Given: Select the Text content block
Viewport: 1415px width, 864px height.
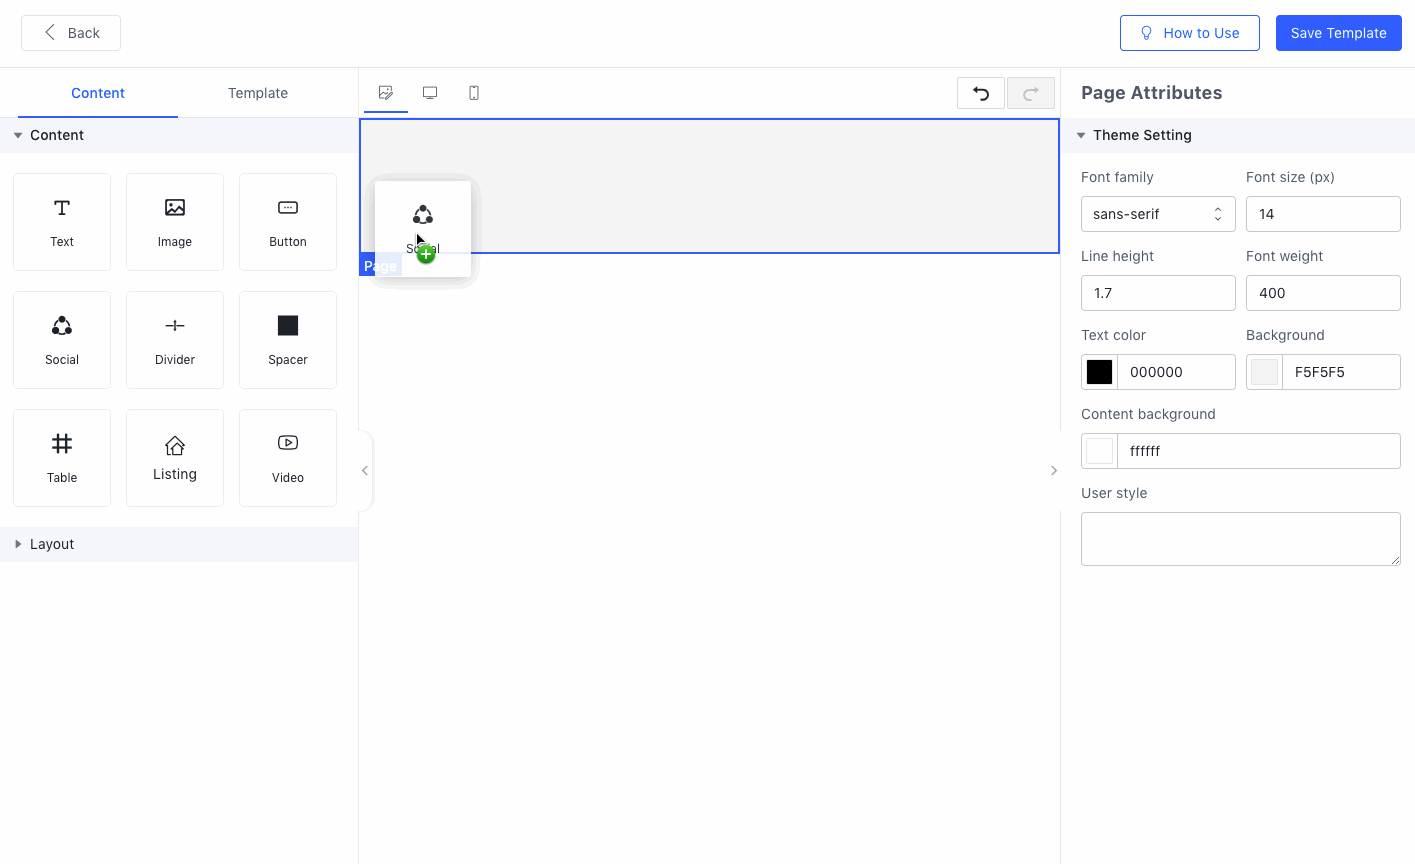Looking at the screenshot, I should click(62, 222).
